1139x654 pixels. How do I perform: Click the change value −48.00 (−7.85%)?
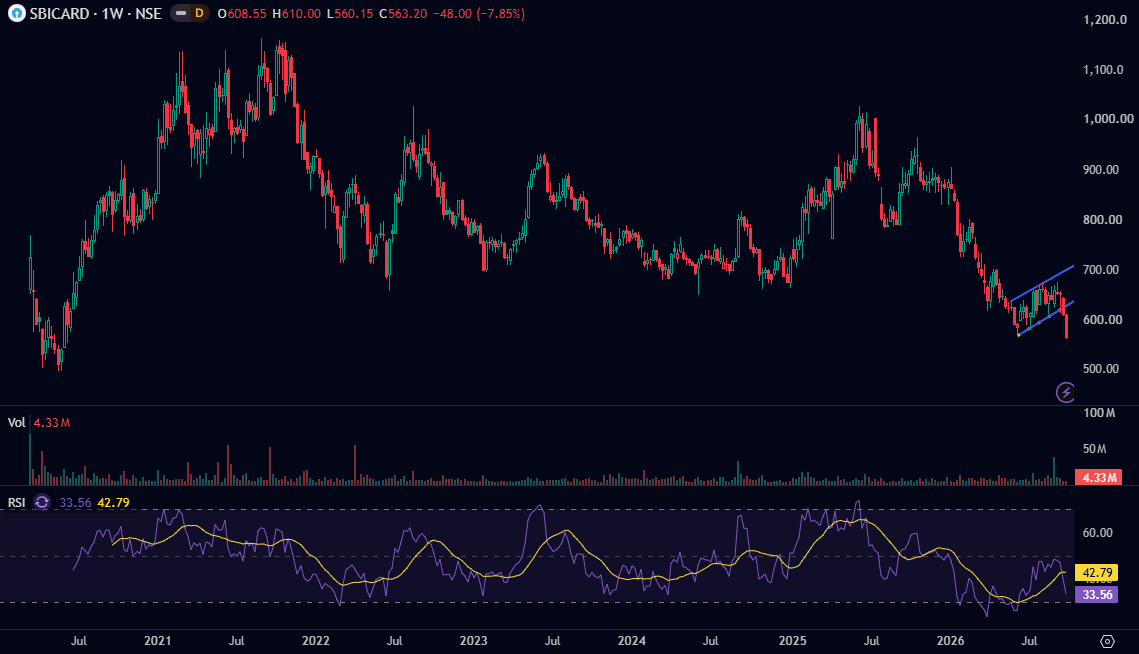tap(479, 14)
